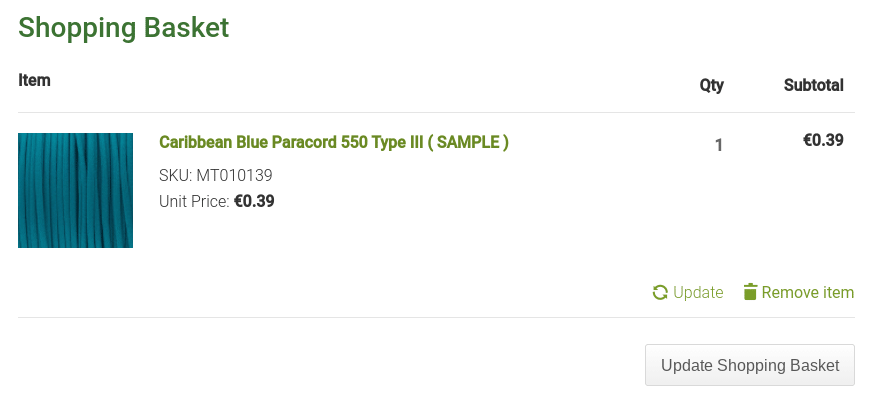Click the teal paracord product thumbnail
This screenshot has height=400, width=884.
point(75,190)
